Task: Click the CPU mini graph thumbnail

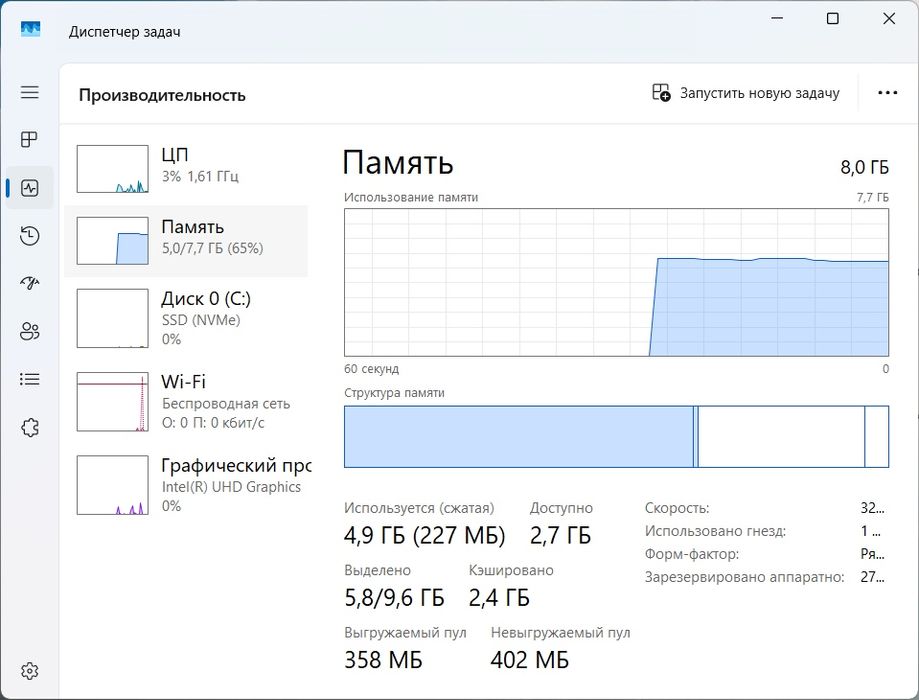Action: coord(113,169)
